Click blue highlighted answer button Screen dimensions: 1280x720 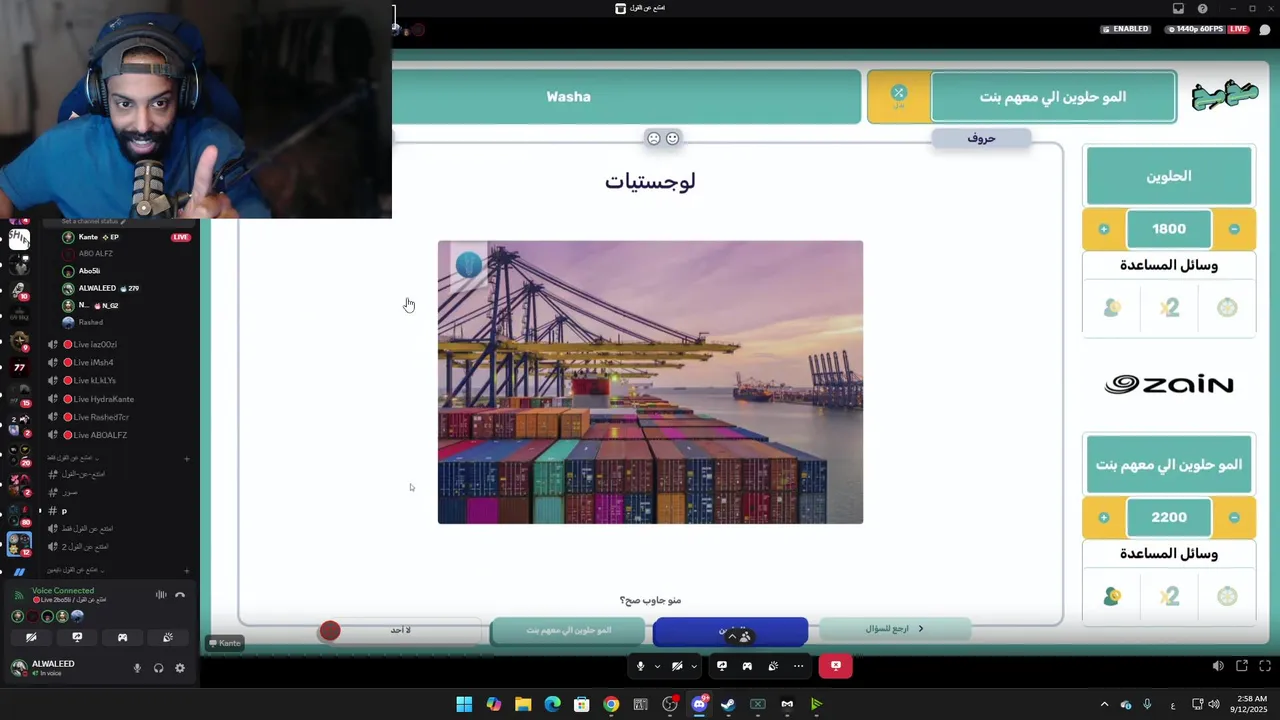pyautogui.click(x=730, y=631)
